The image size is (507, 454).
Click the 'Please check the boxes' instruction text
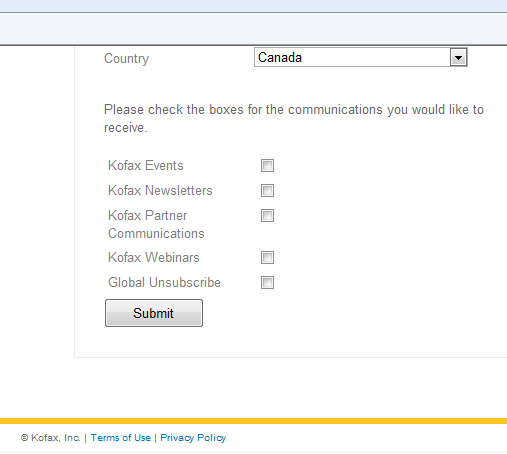[x=294, y=119]
